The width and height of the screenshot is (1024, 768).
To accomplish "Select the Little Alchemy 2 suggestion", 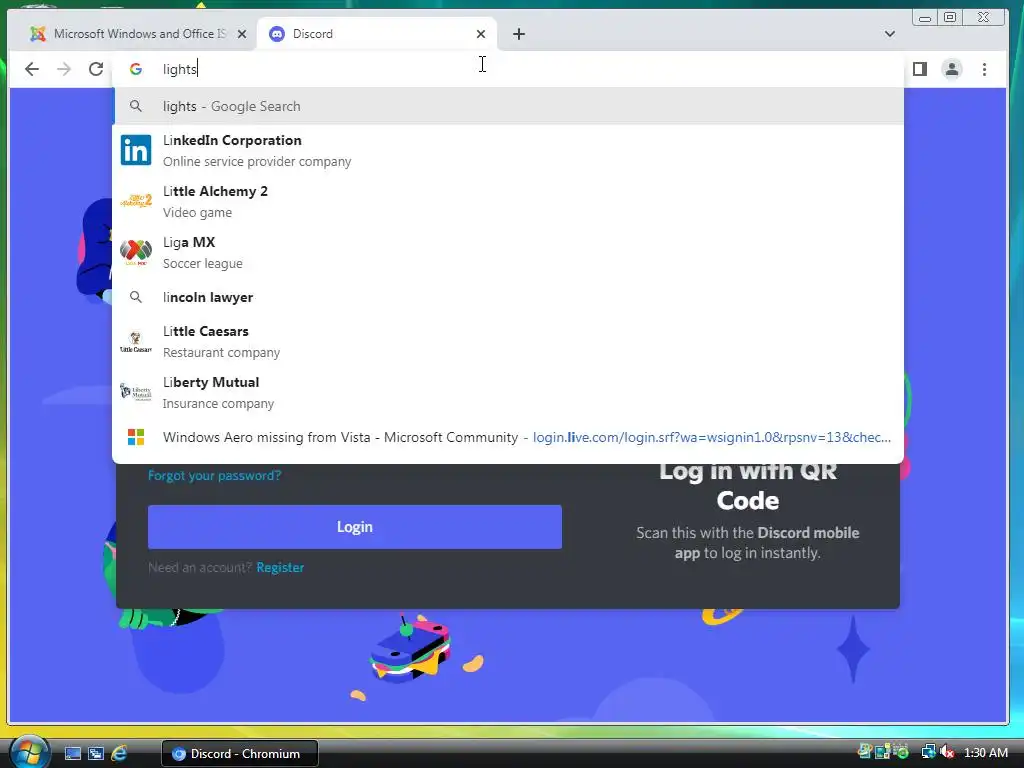I will [509, 201].
